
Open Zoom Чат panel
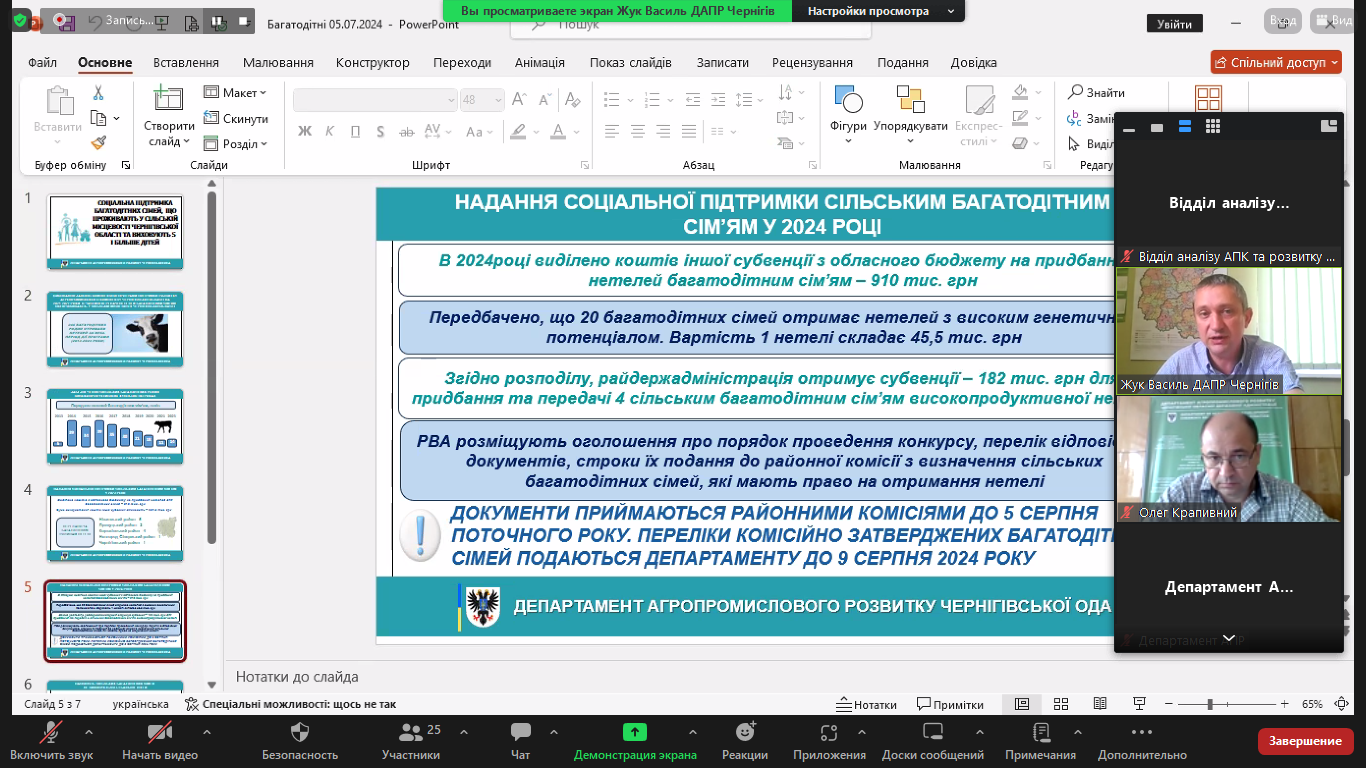pos(520,742)
